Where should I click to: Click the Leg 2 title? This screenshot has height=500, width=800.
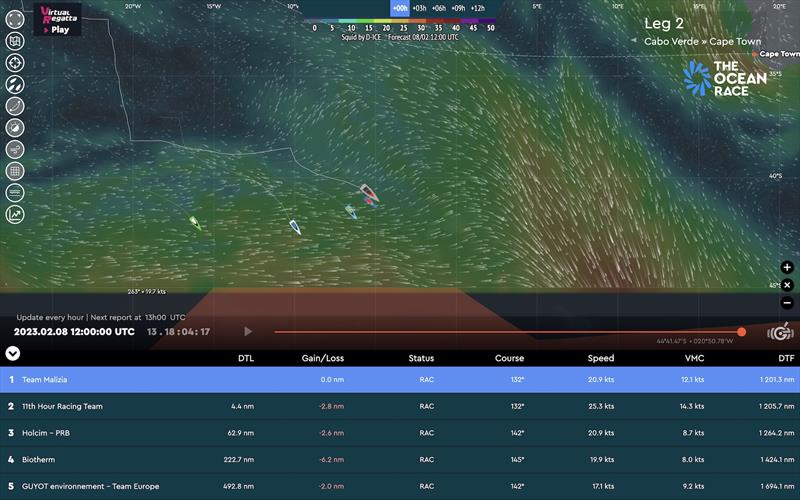click(663, 23)
